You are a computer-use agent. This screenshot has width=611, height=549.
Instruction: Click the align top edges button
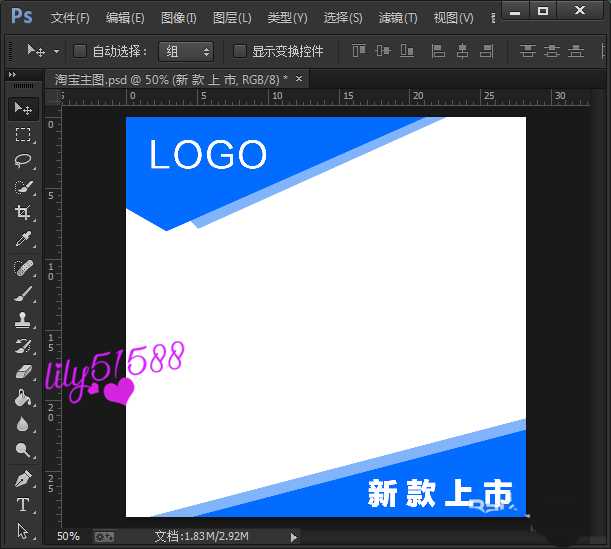click(357, 51)
